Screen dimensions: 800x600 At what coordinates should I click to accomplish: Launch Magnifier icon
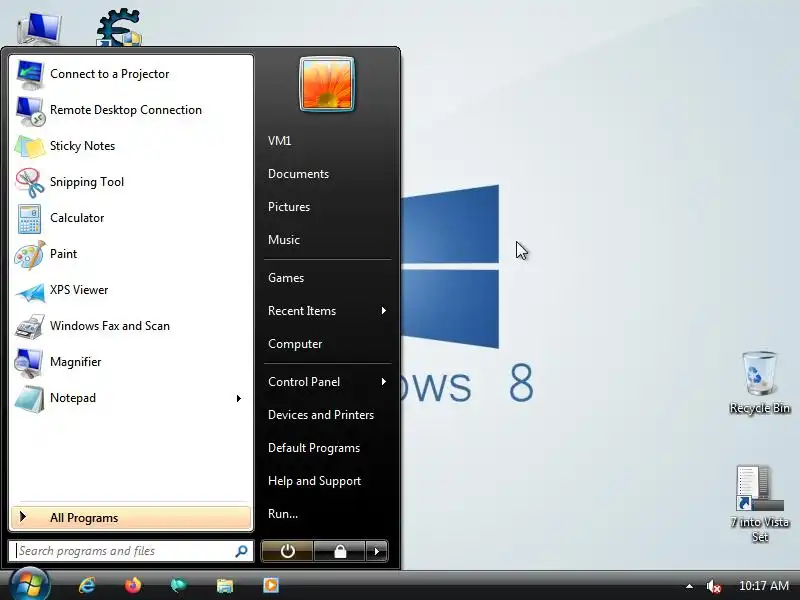coord(29,363)
